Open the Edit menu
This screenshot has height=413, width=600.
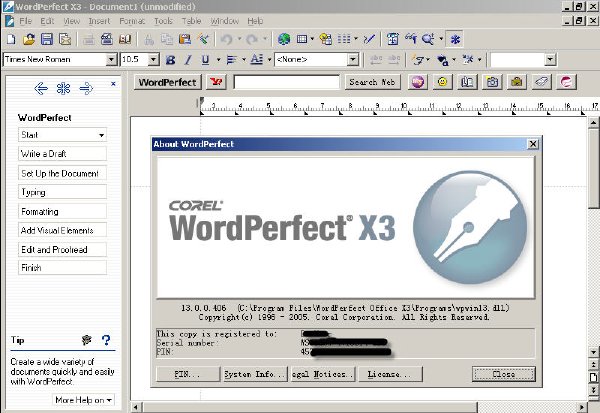click(x=47, y=21)
